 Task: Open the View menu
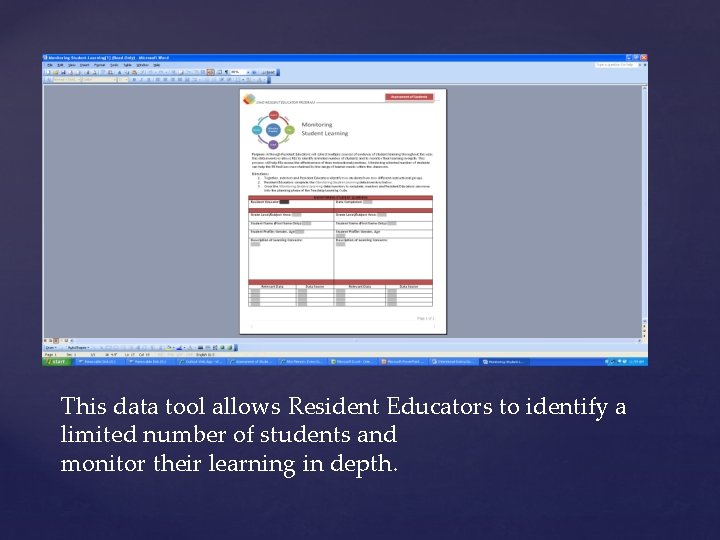[x=72, y=65]
